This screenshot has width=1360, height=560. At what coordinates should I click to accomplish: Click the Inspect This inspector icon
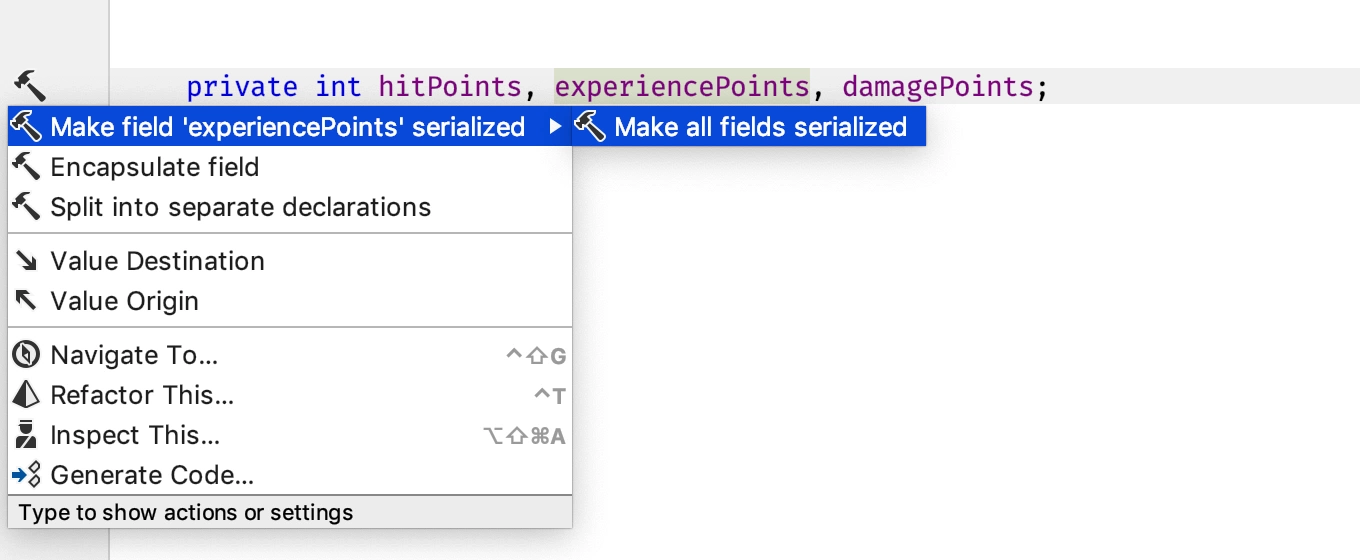26,435
